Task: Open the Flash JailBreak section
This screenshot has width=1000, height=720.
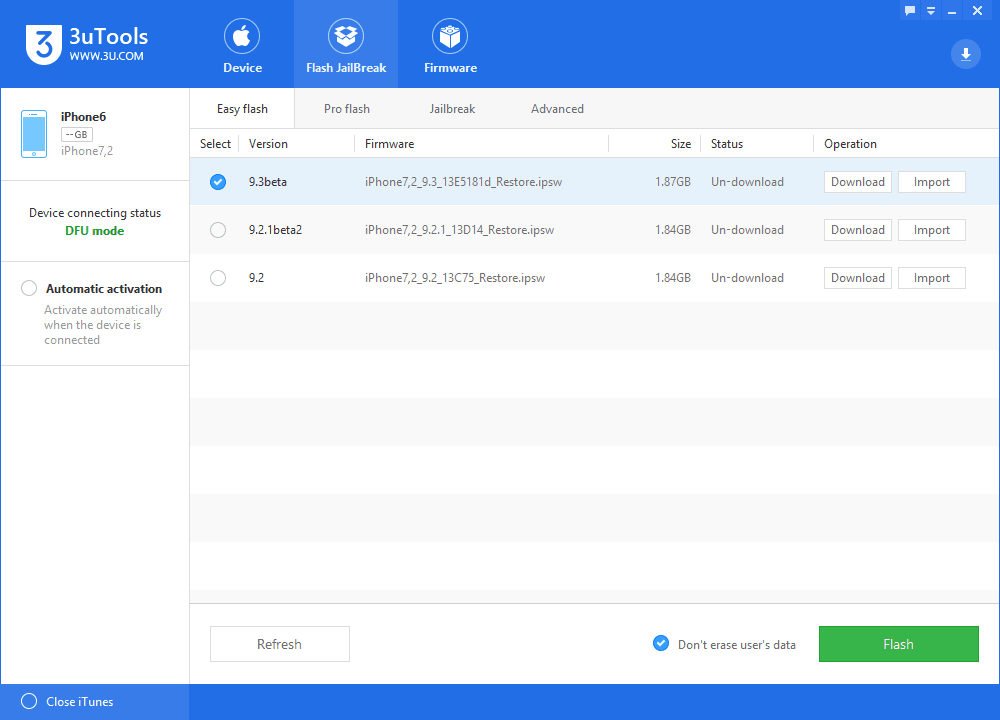Action: 346,45
